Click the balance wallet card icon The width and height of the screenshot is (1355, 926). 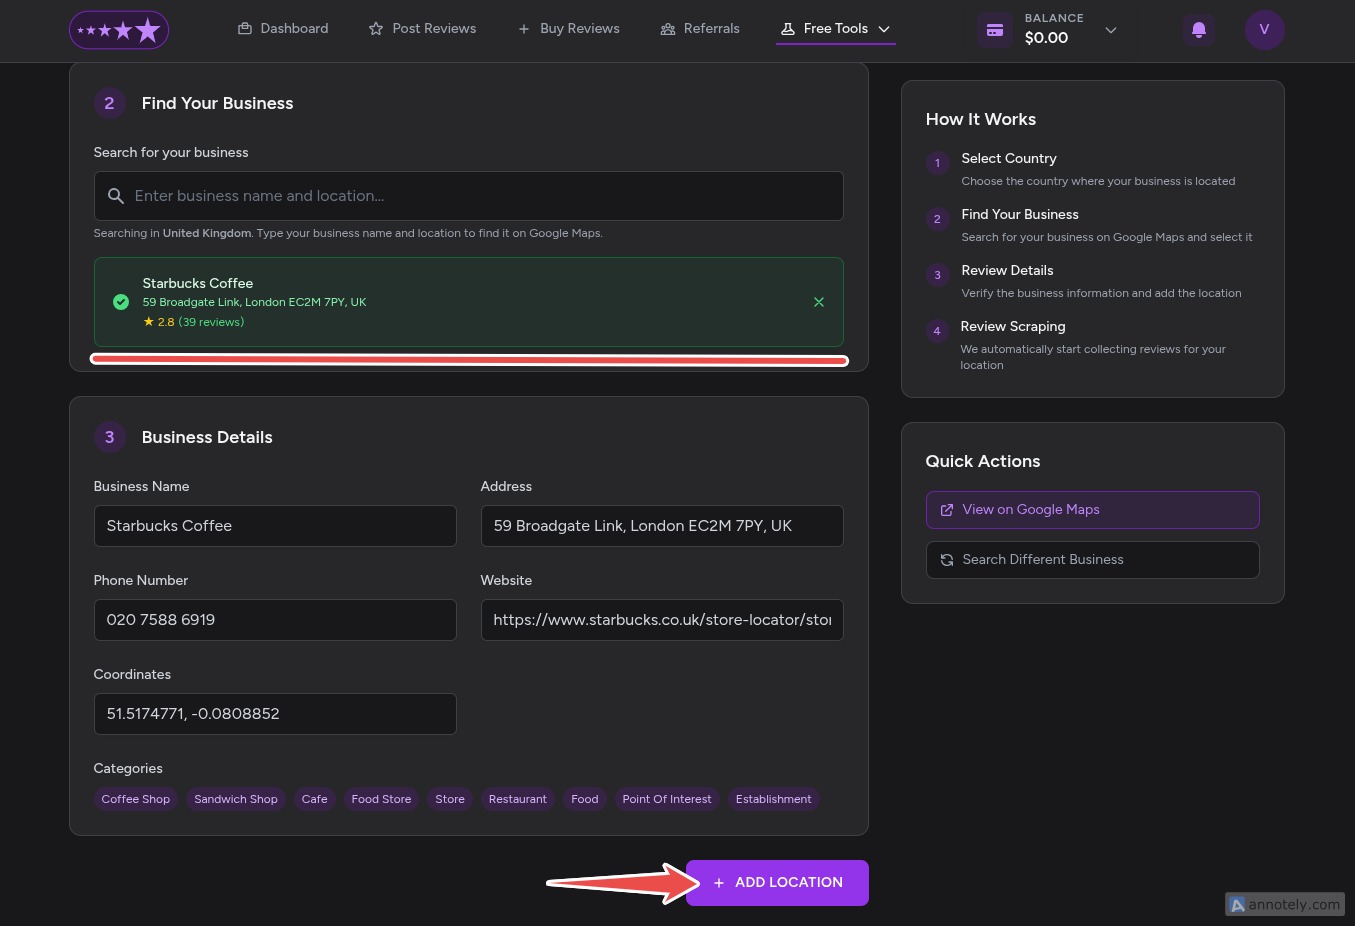pos(995,30)
